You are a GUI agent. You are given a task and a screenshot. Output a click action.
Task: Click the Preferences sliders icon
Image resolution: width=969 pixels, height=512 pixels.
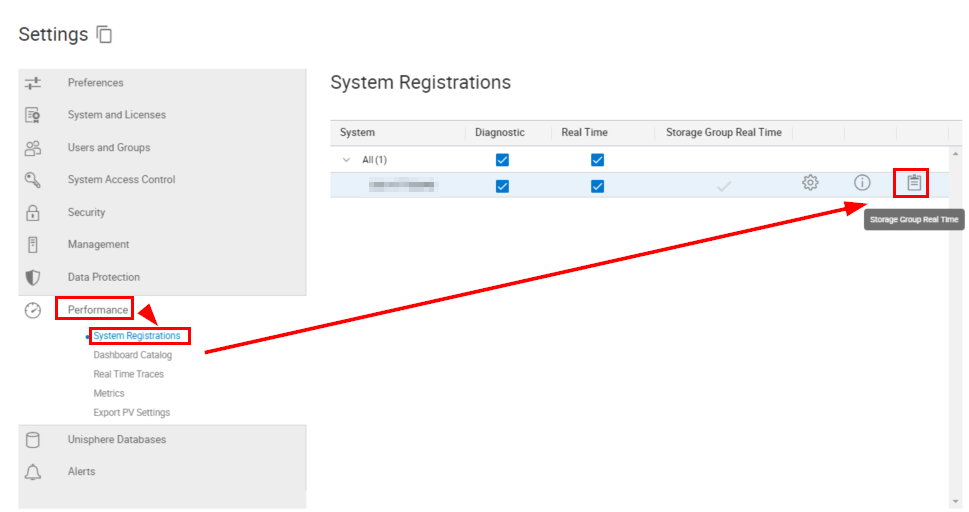click(33, 83)
